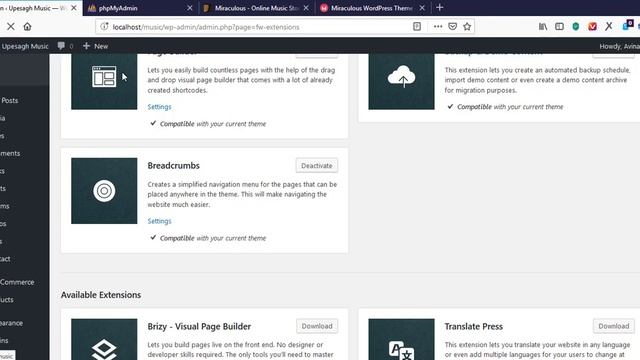This screenshot has width=640, height=360.
Task: Close the Miraculous WordPress Theme tab
Action: [422, 8]
